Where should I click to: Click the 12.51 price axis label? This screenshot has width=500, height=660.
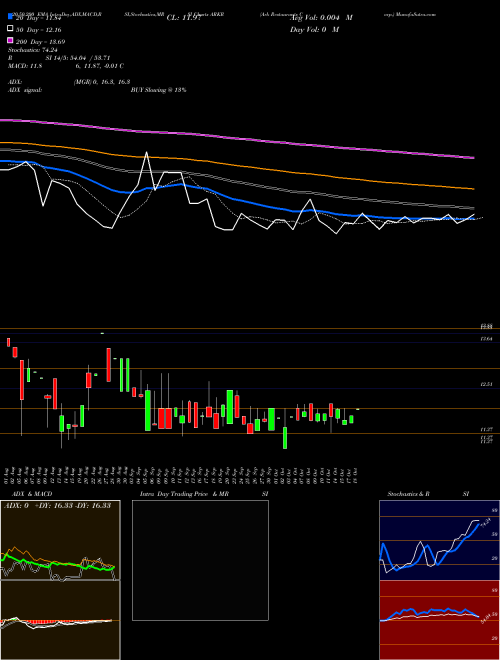point(487,384)
